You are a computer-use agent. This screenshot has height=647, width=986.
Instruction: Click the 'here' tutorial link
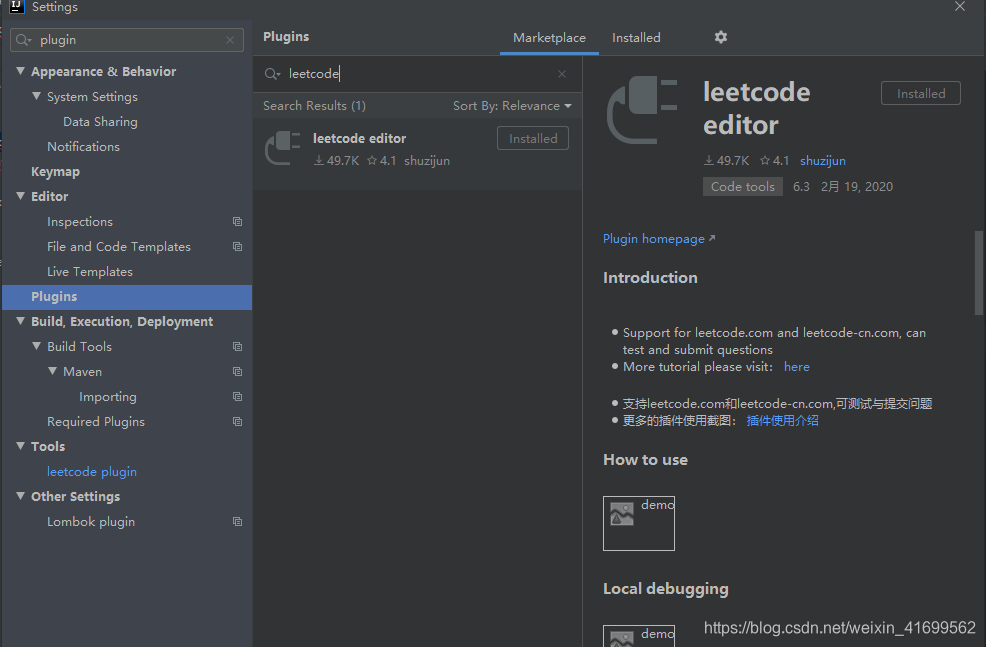click(797, 367)
